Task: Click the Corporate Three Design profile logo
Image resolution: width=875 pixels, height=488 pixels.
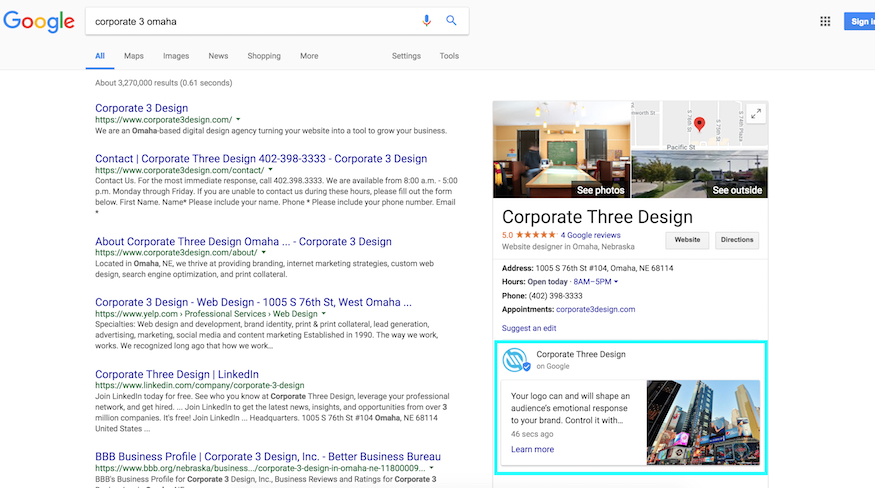Action: coord(516,361)
